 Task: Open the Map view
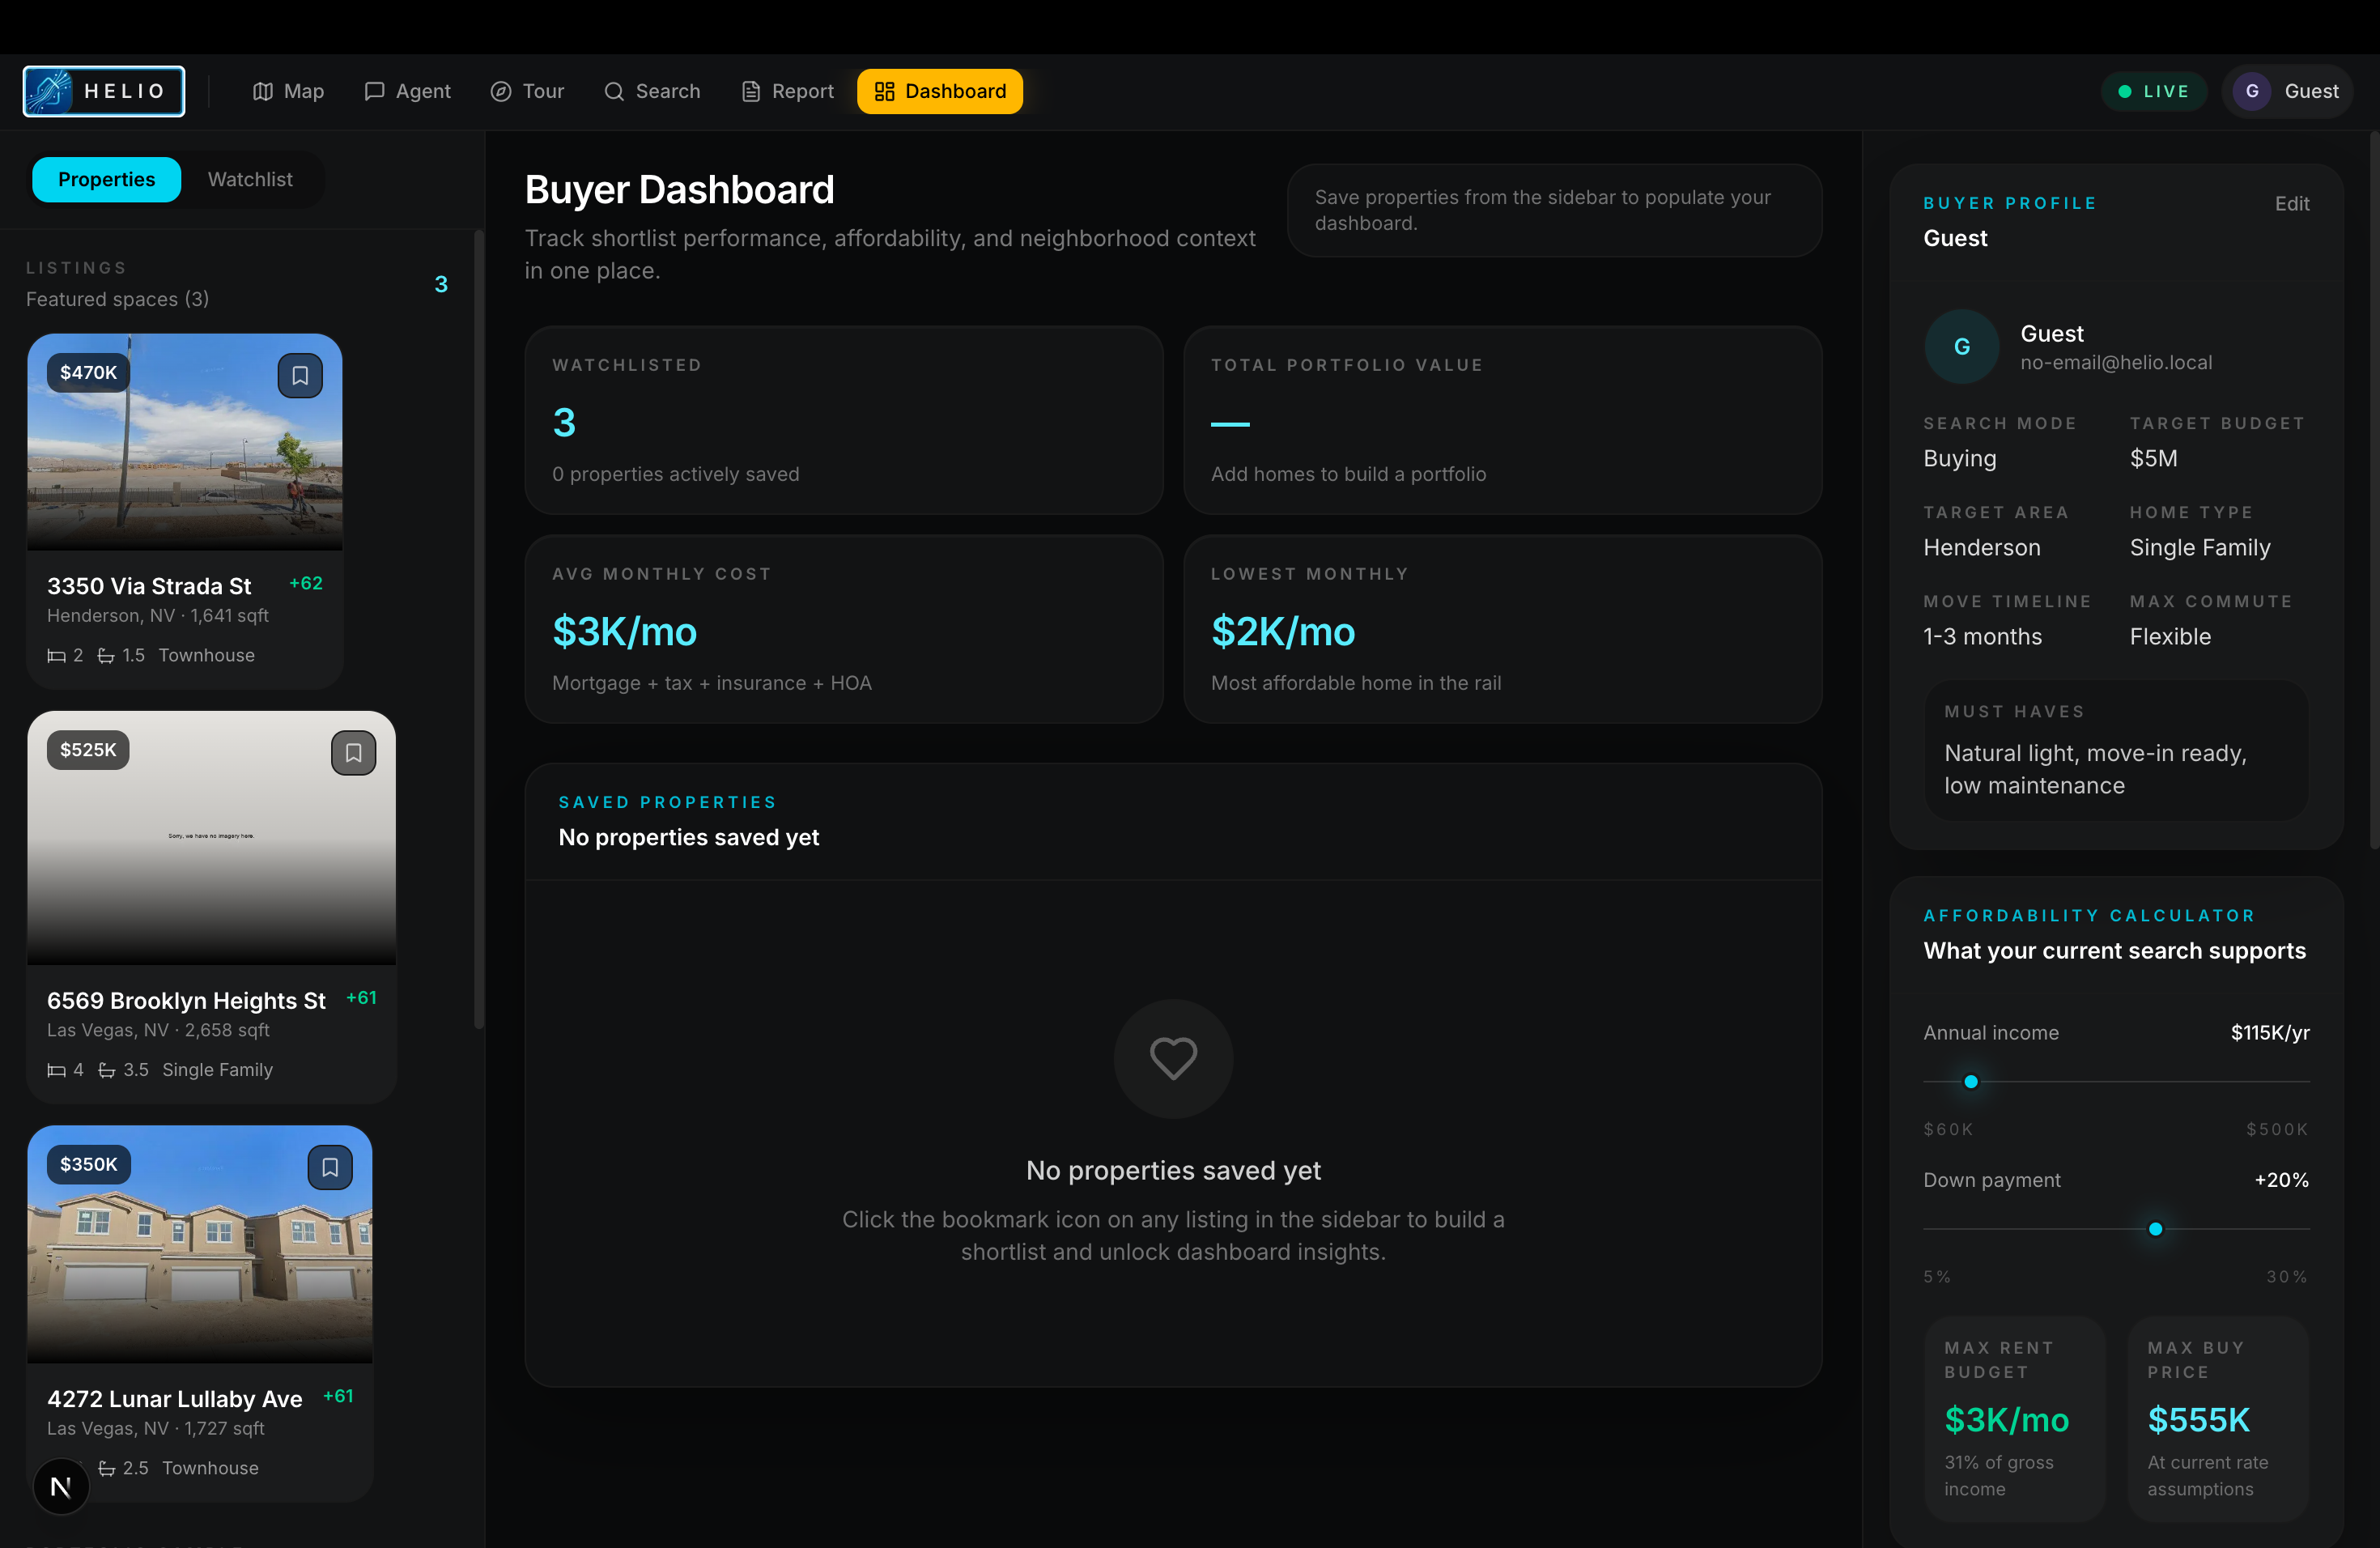tap(288, 91)
